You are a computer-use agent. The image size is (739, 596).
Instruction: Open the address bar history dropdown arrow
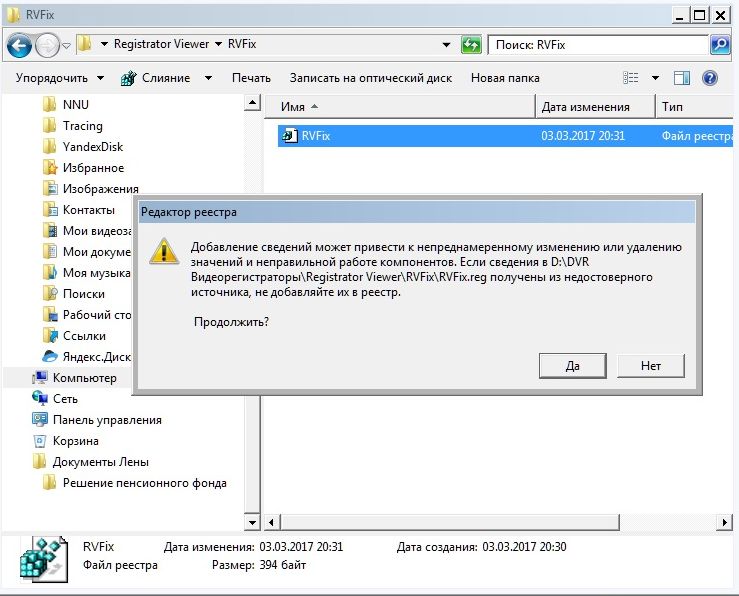[447, 45]
